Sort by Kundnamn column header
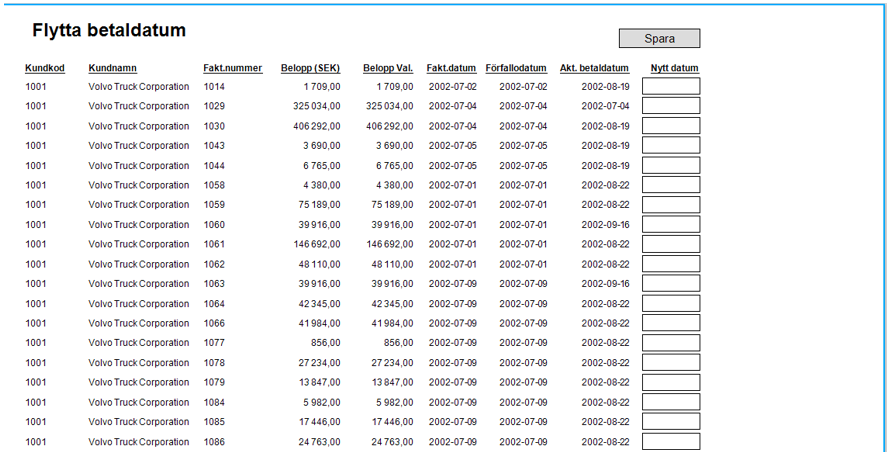The height and width of the screenshot is (452, 887). [113, 68]
